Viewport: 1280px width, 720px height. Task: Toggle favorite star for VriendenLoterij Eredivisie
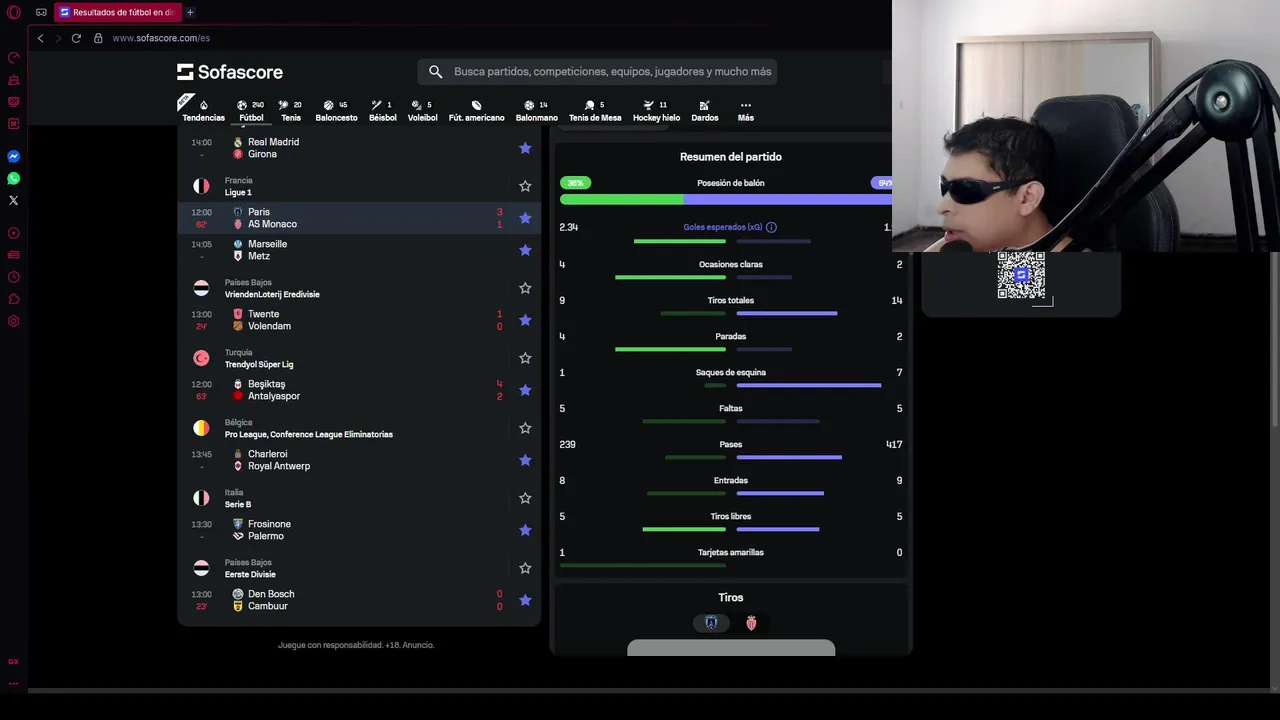click(525, 288)
